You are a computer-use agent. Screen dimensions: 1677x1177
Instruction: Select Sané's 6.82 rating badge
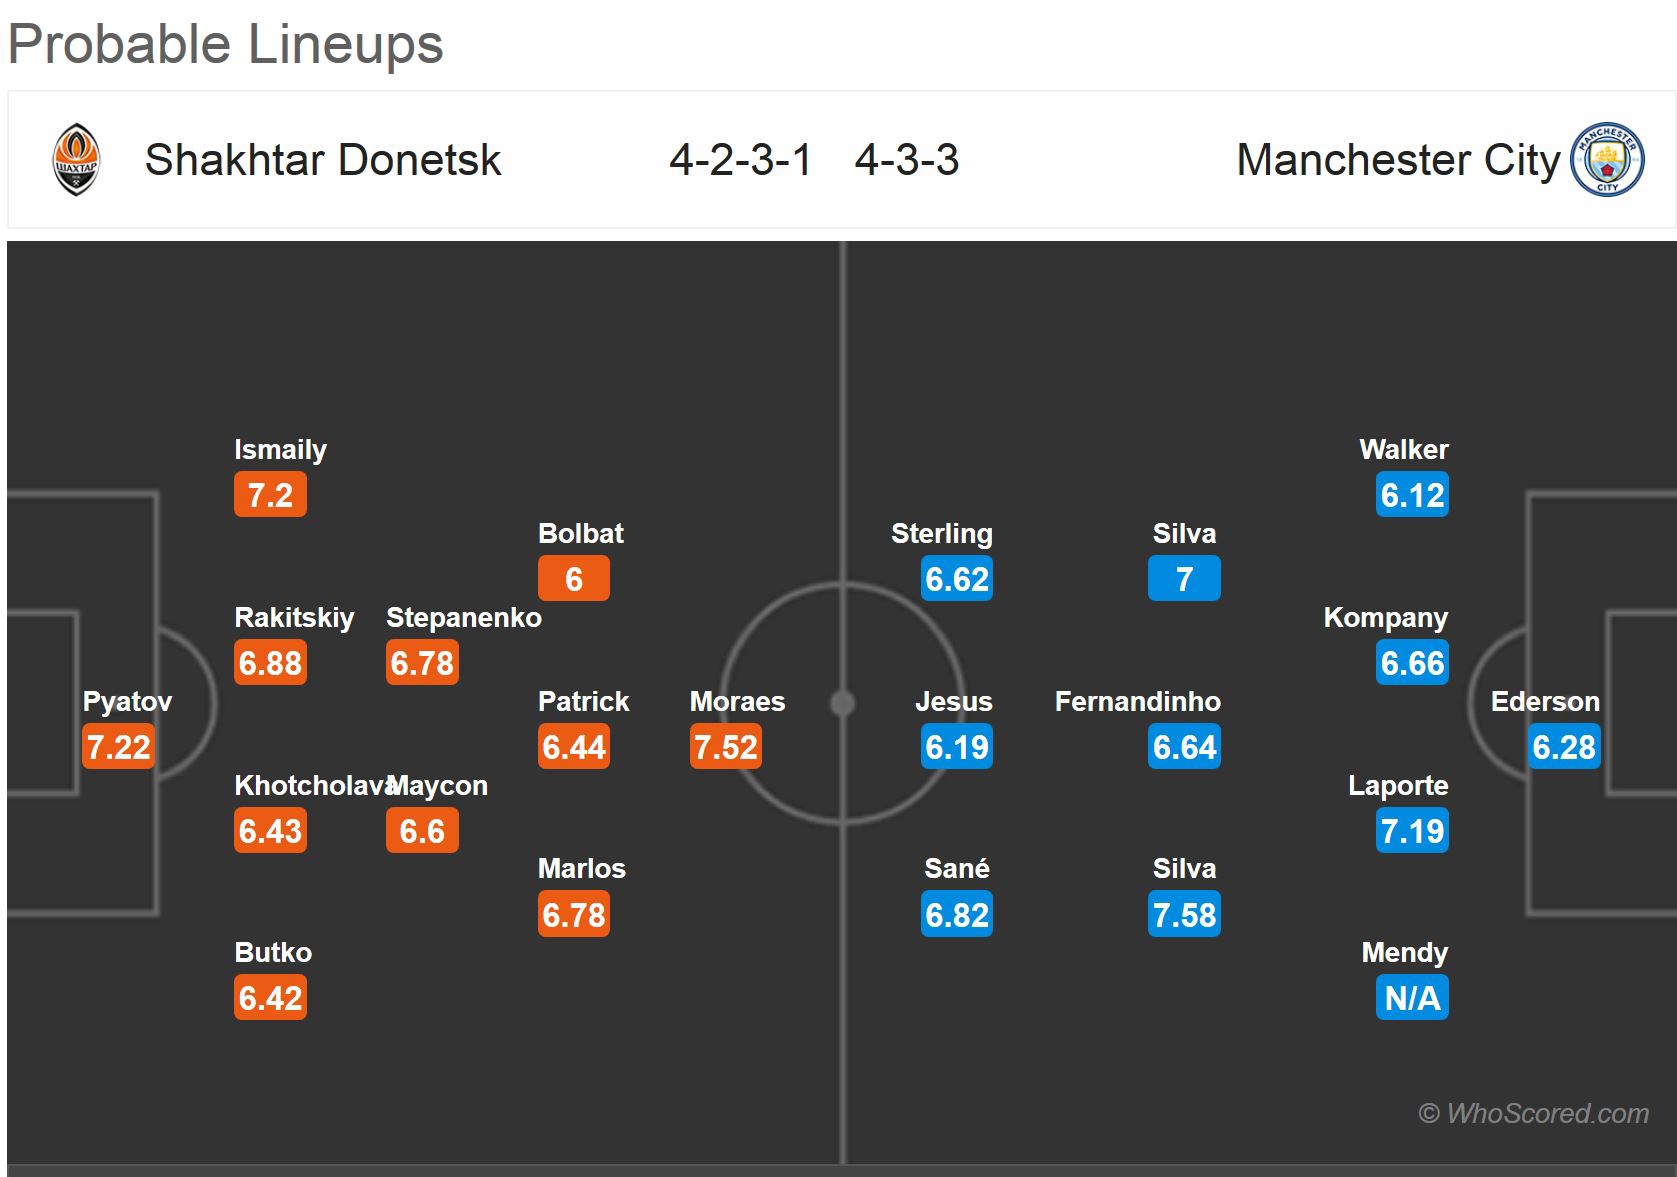pos(957,915)
